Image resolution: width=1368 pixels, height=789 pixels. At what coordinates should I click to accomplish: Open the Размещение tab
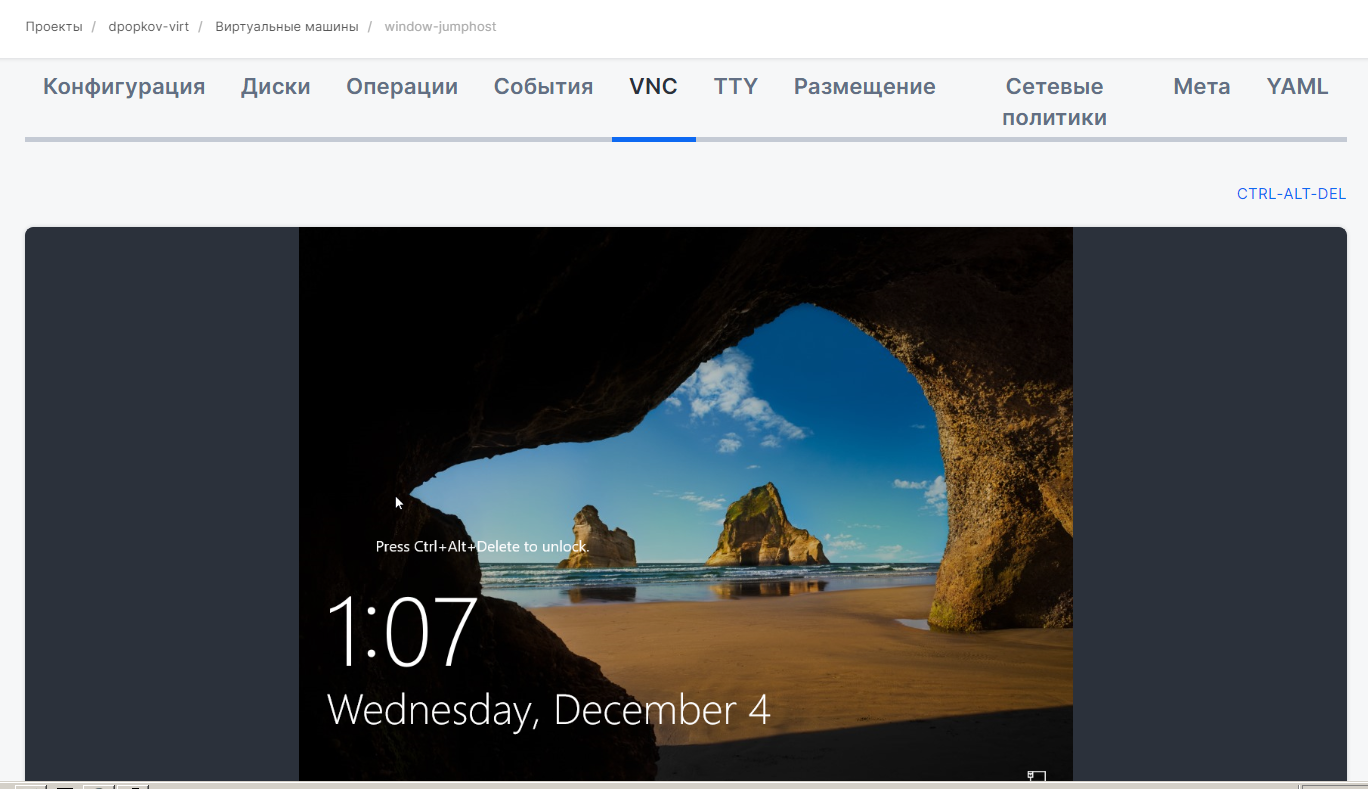pyautogui.click(x=864, y=87)
